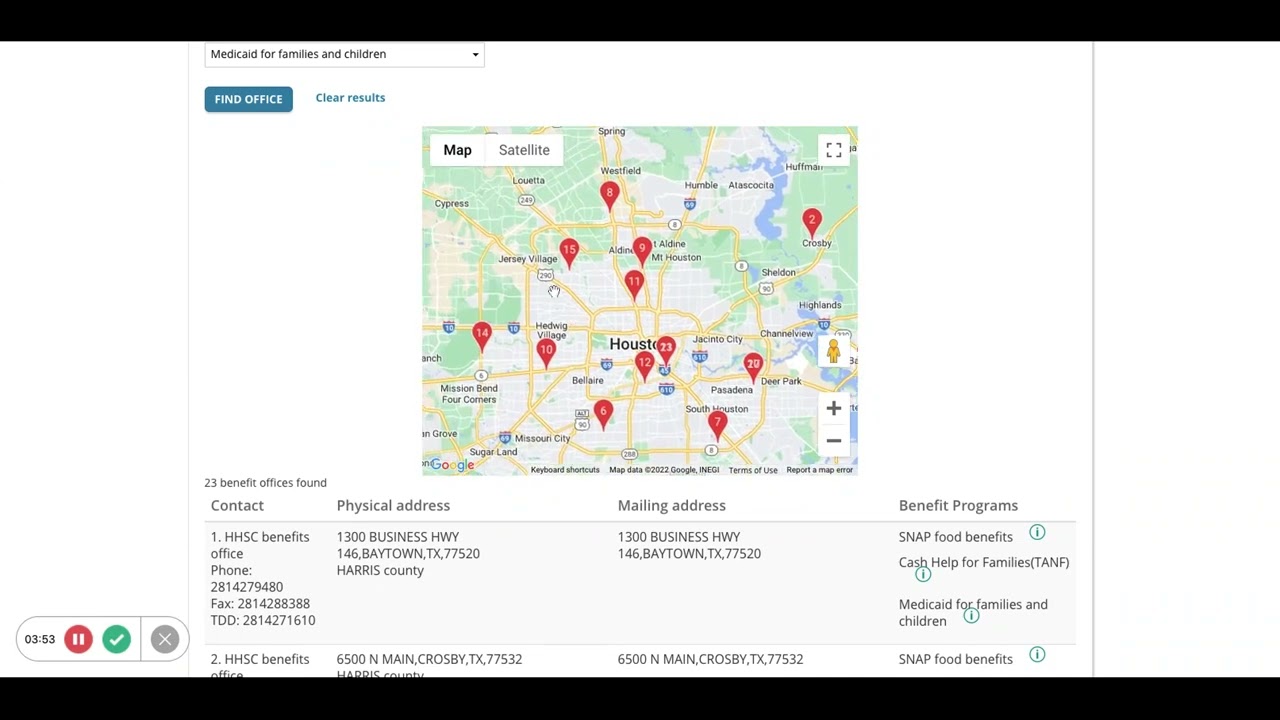1280x720 pixels.
Task: Click mailing address 1300 BUSINESS HWY 146, BAYTOWN
Action: 689,545
